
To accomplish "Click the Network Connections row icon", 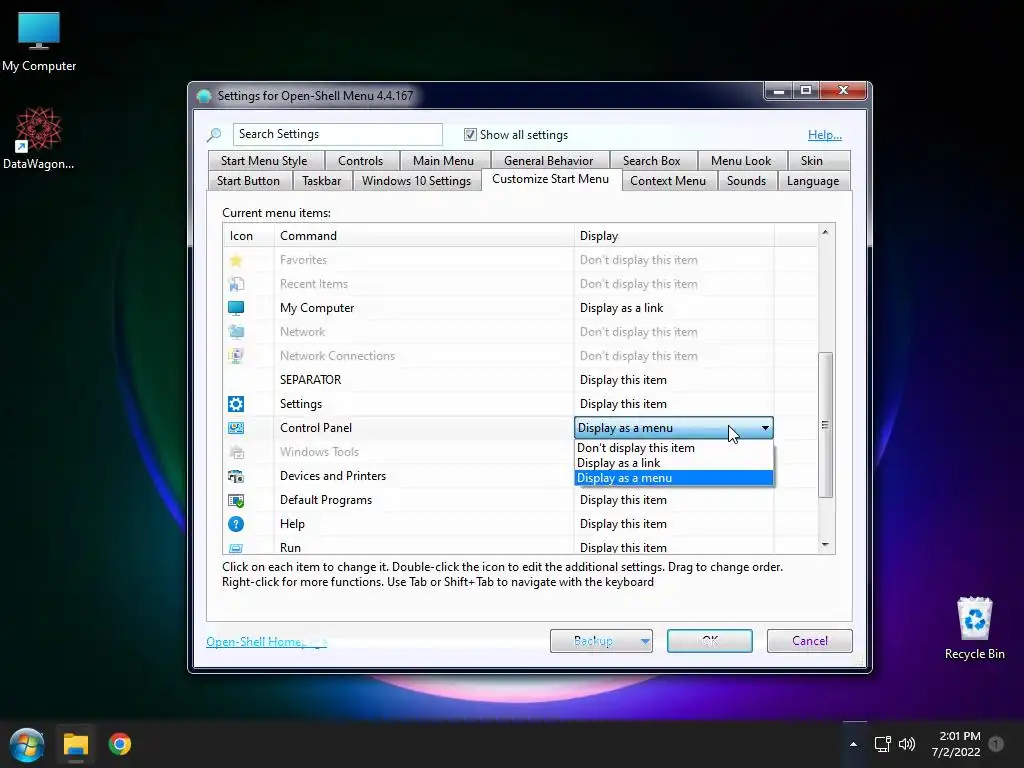I will coord(236,356).
